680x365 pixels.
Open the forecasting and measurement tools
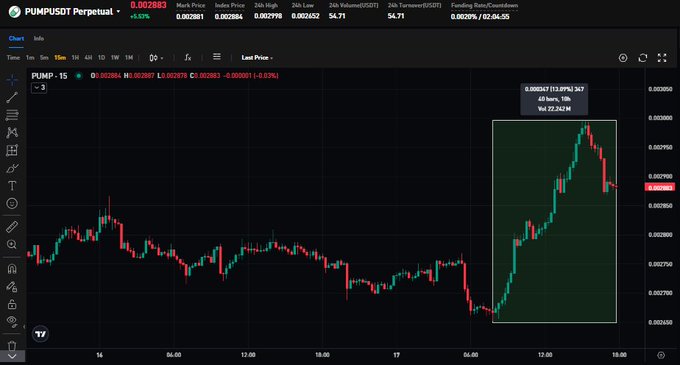click(x=12, y=150)
